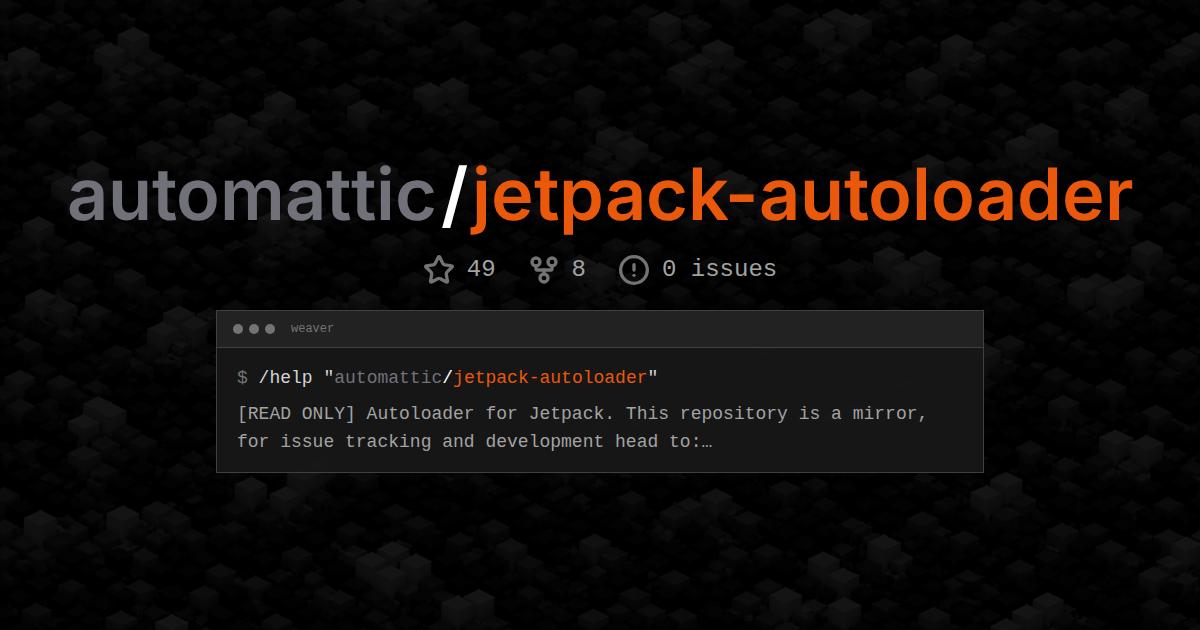Click the red terminal window dot

[237, 328]
